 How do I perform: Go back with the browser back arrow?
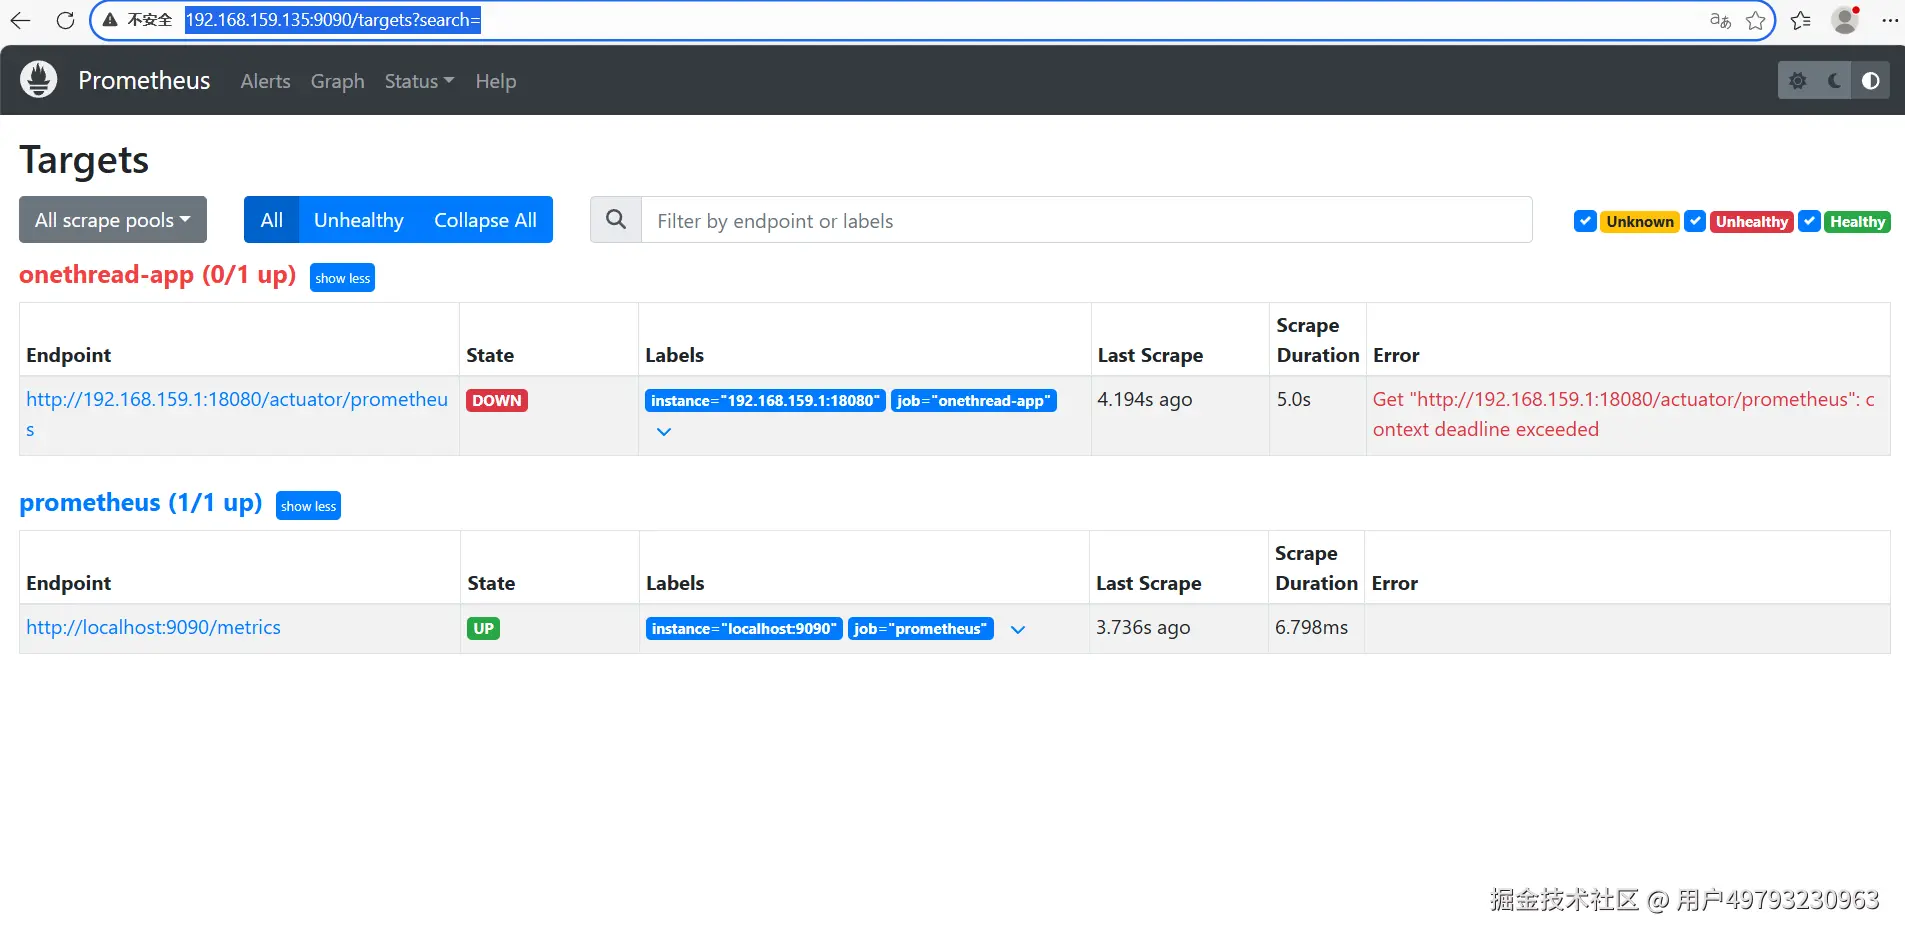tap(20, 20)
